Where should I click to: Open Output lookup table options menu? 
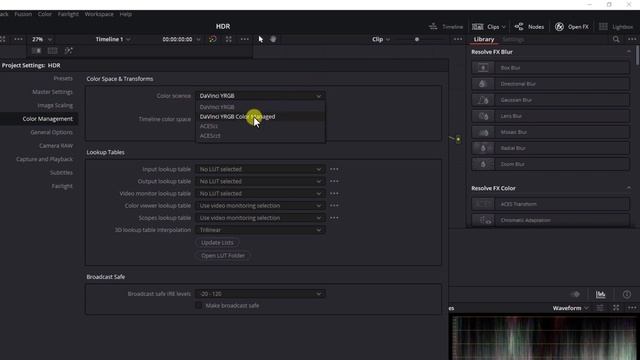tap(334, 181)
